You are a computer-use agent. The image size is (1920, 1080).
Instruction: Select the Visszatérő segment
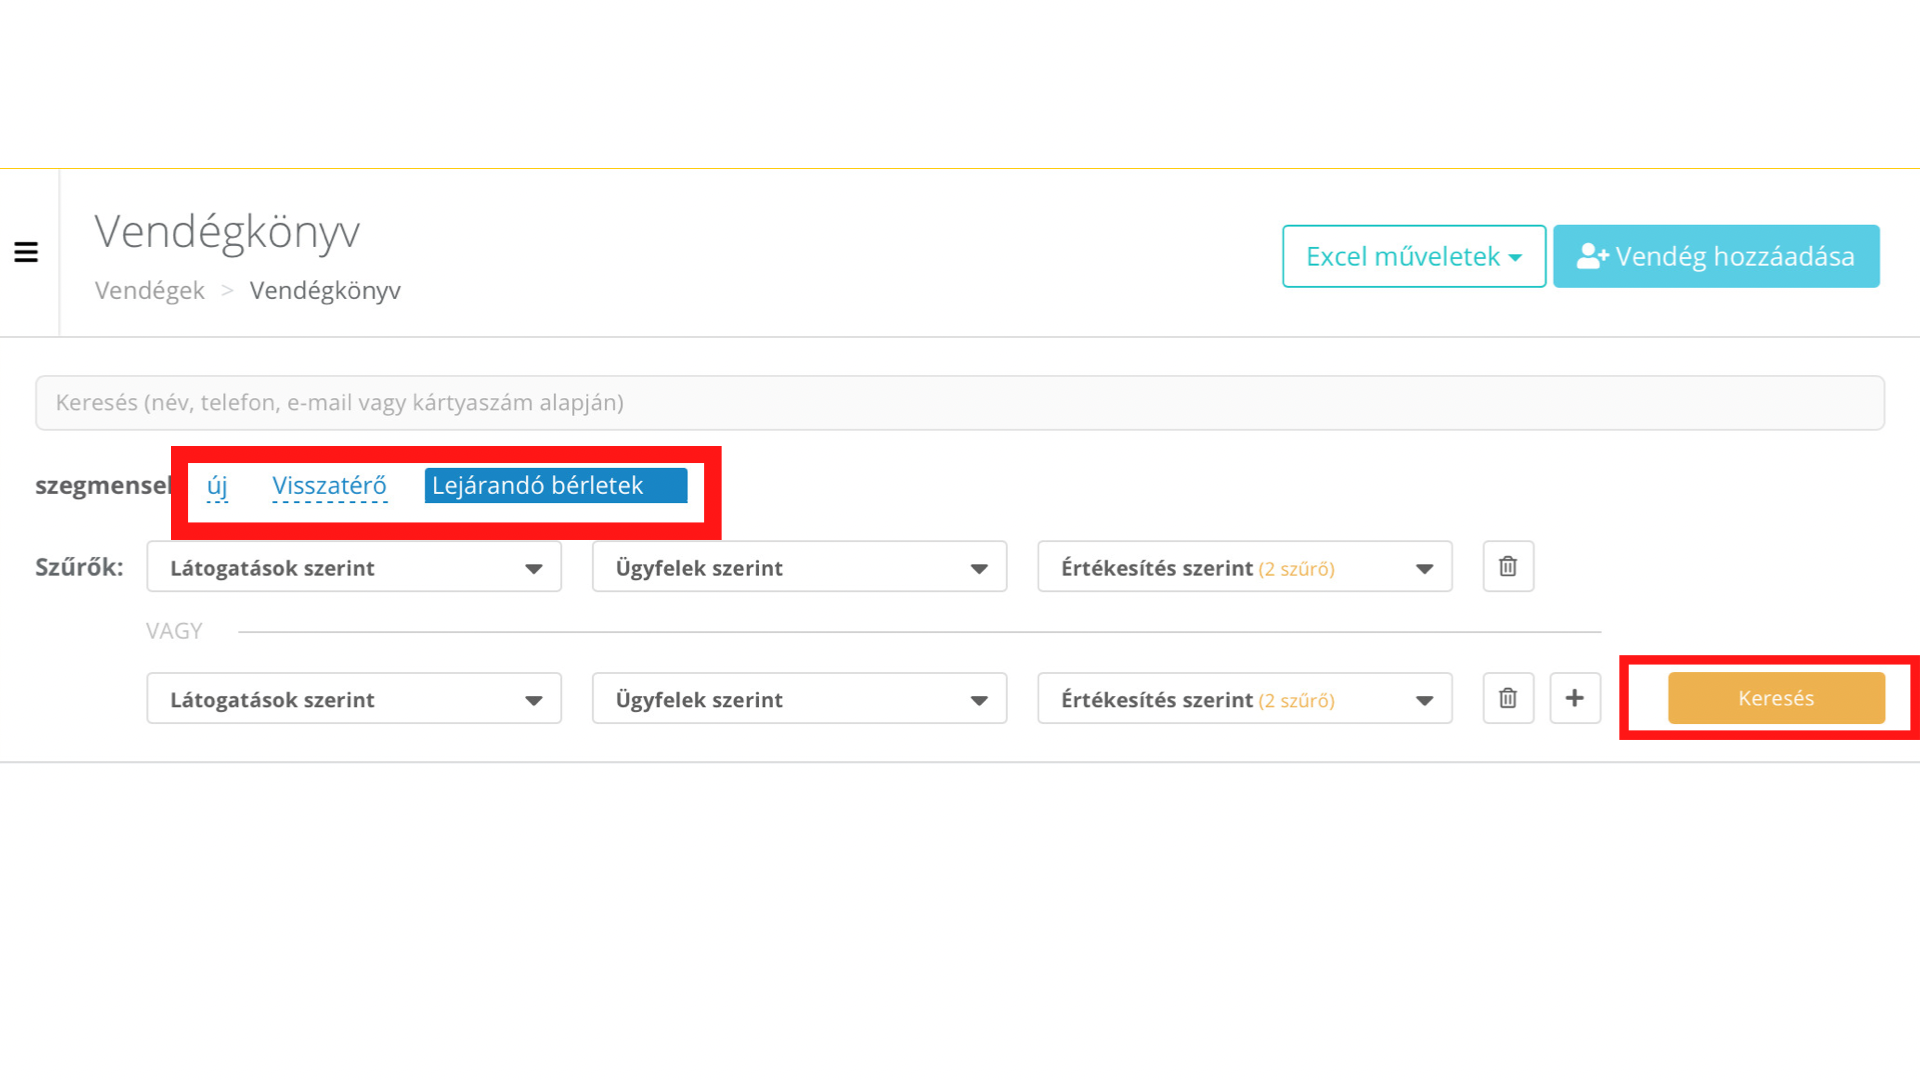coord(329,486)
